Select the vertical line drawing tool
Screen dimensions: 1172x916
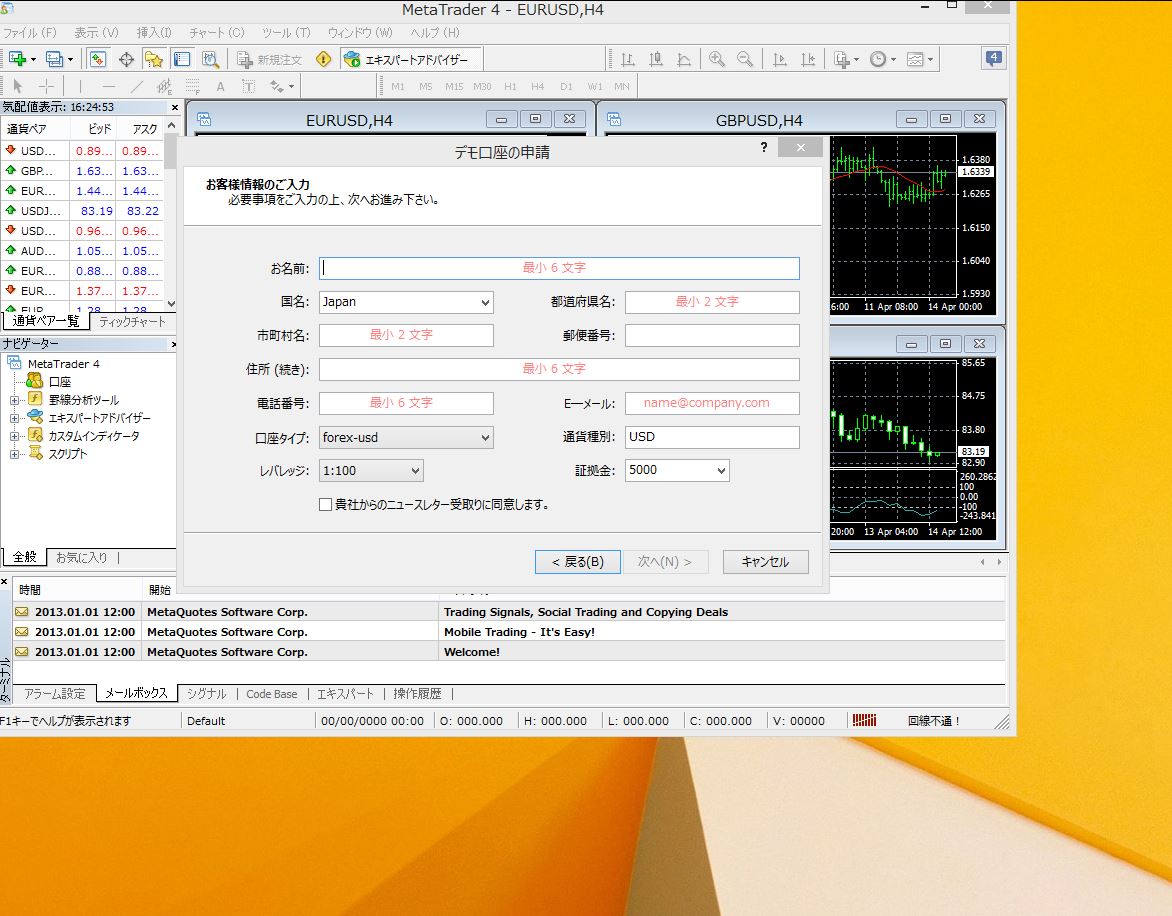(80, 87)
